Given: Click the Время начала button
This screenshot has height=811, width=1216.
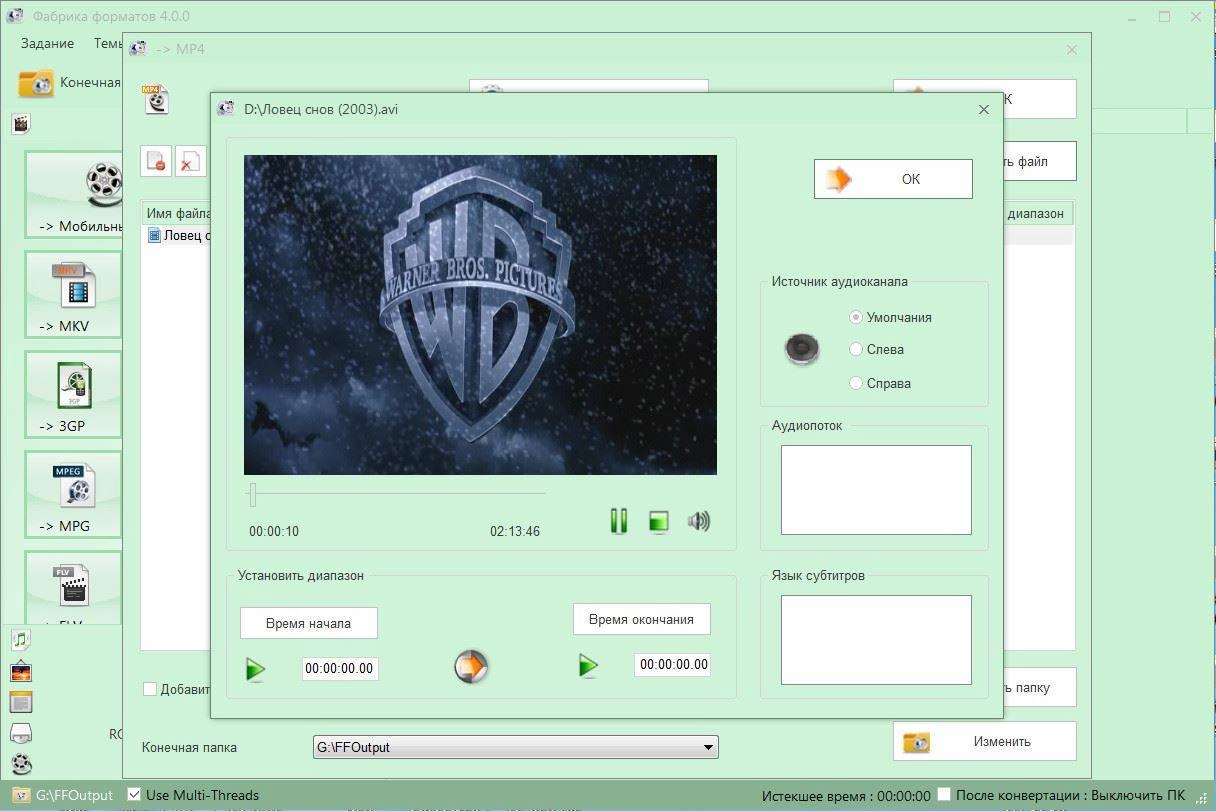Looking at the screenshot, I should point(309,623).
